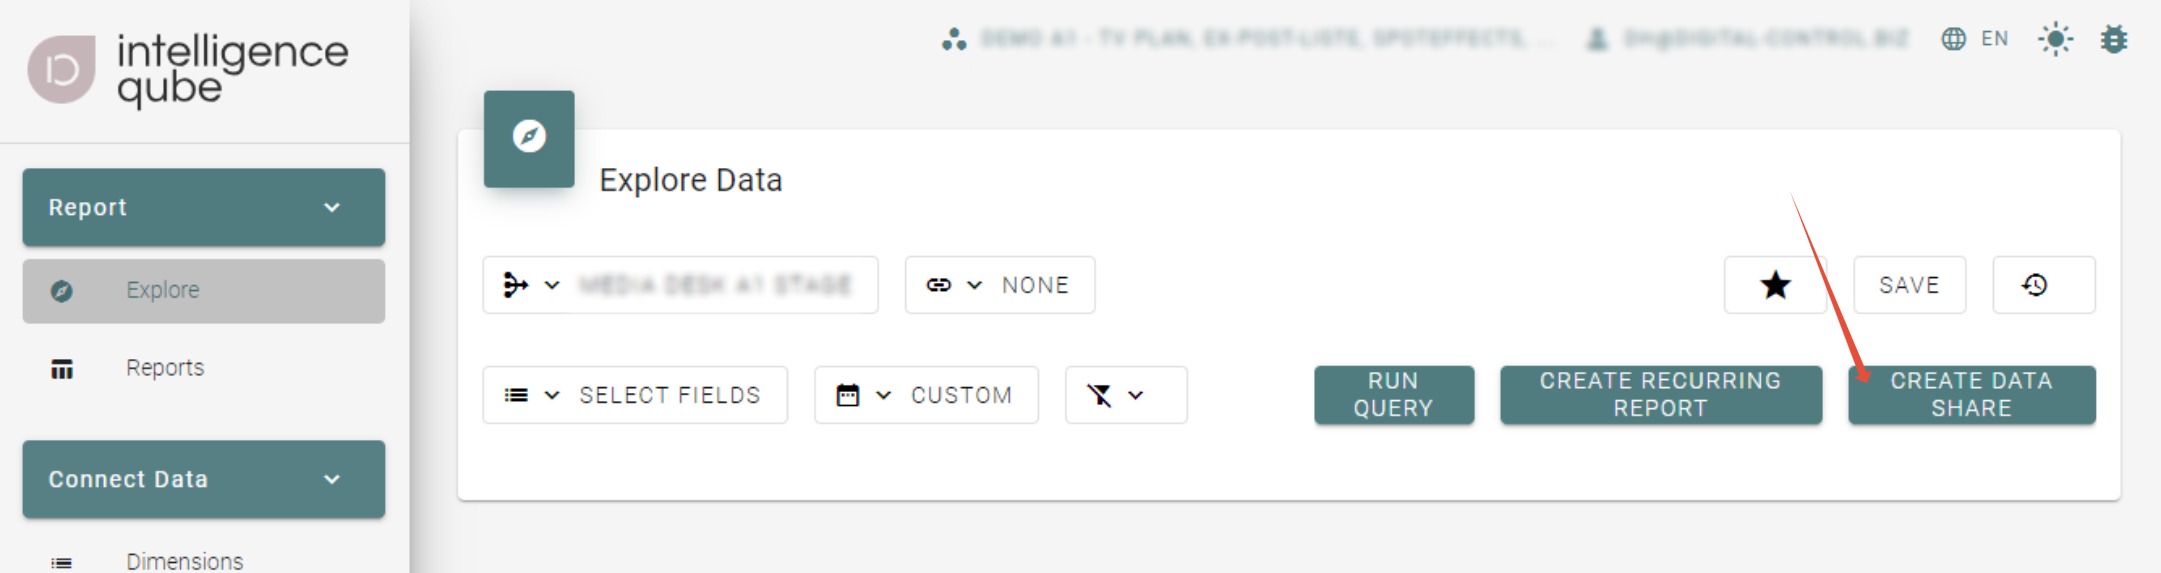Click the star favorite icon button
The image size is (2161, 573).
tap(1775, 285)
